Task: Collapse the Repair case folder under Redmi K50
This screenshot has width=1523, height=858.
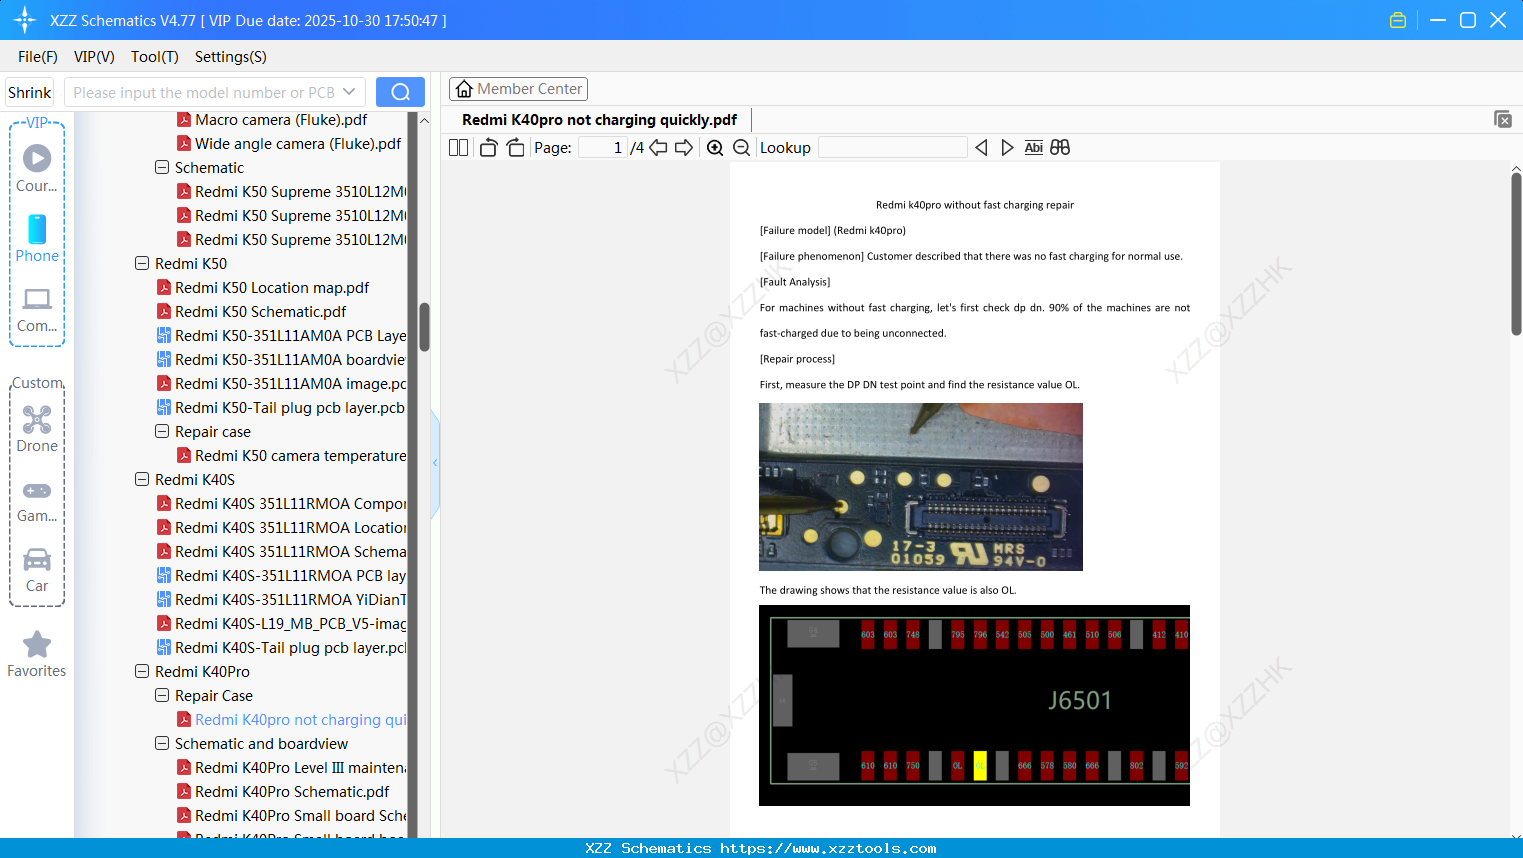Action: pos(162,432)
